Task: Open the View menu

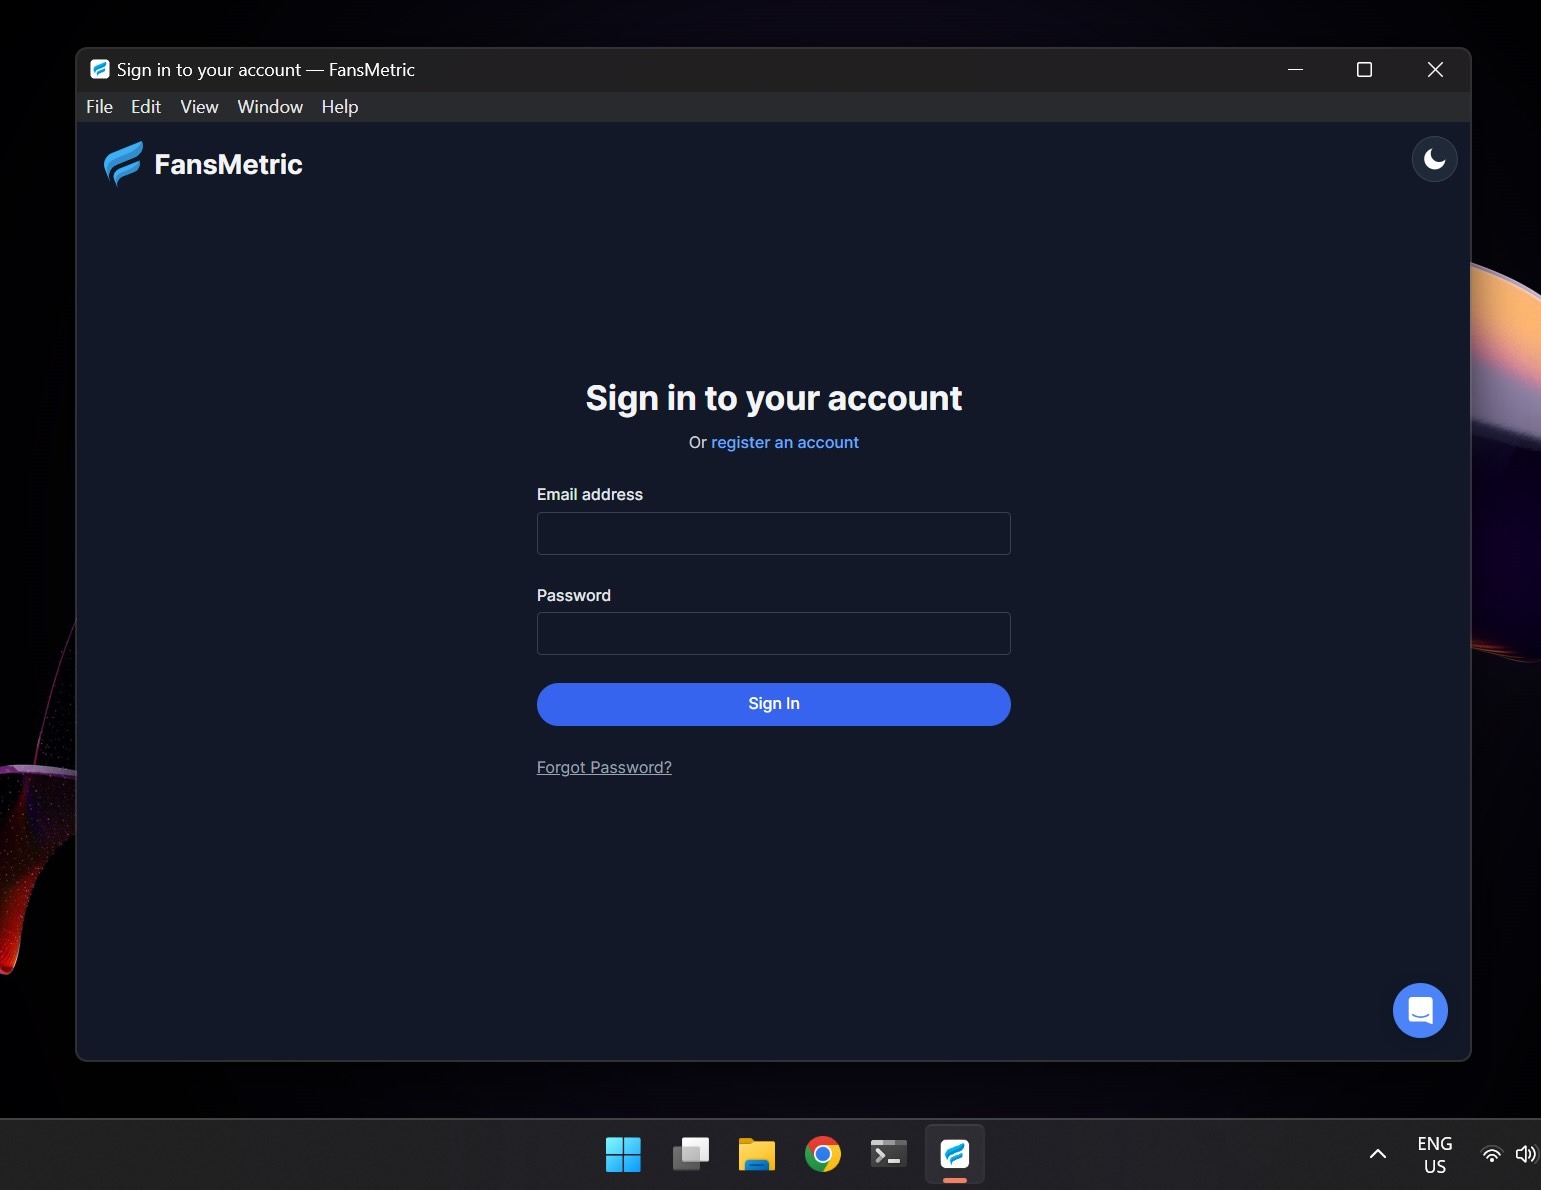Action: pyautogui.click(x=199, y=107)
